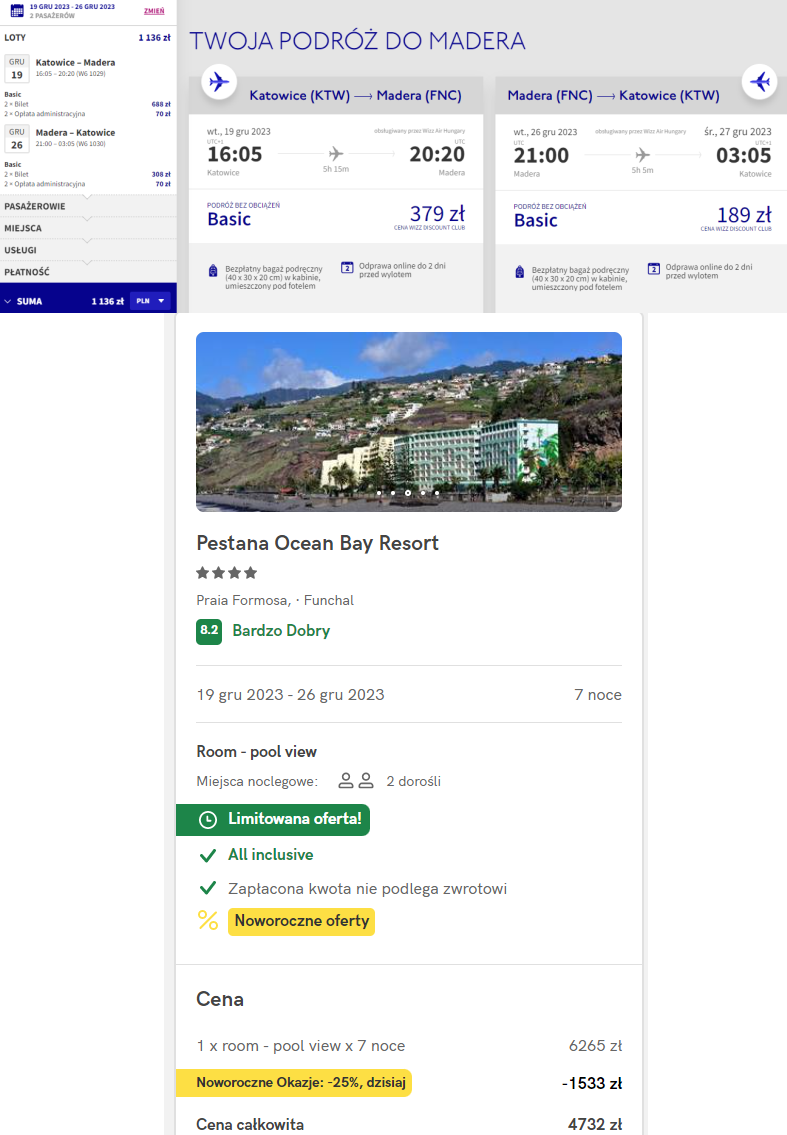The image size is (787, 1135).
Task: Click the return online check-in icon
Action: (653, 268)
